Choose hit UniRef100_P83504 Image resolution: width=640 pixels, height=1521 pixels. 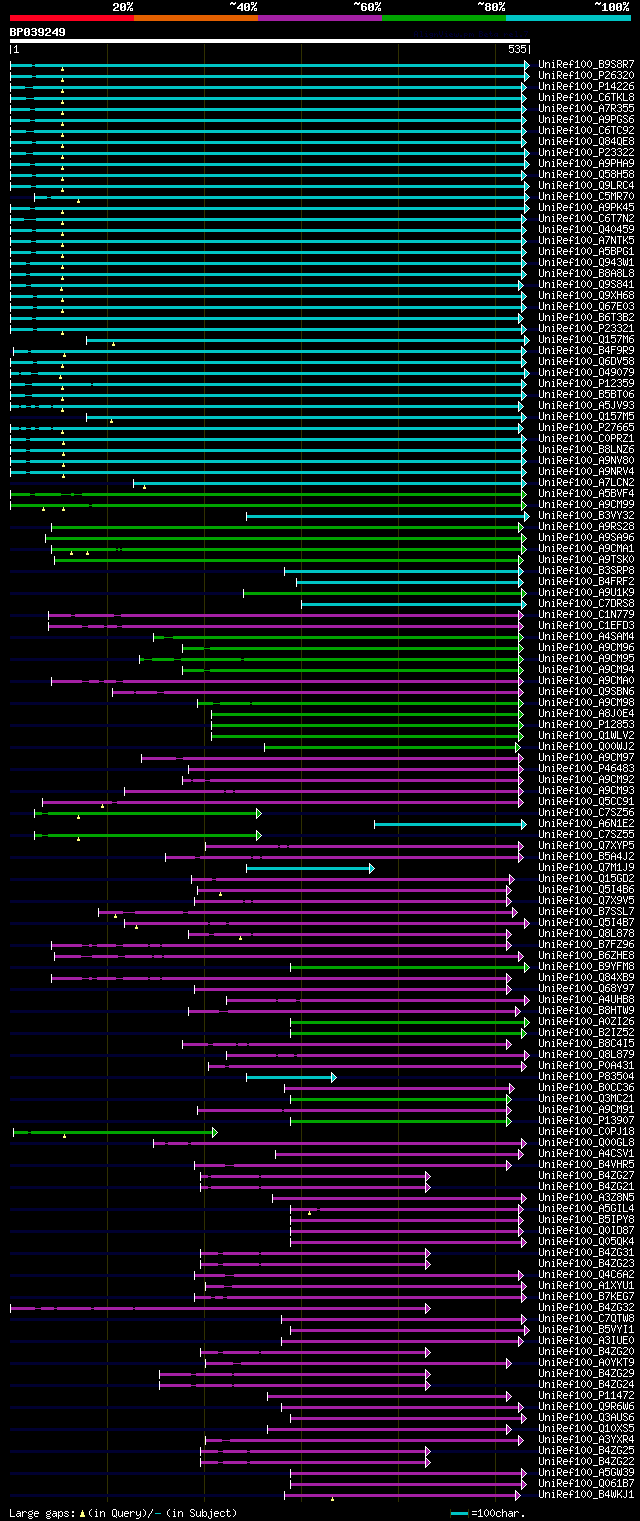(586, 1076)
